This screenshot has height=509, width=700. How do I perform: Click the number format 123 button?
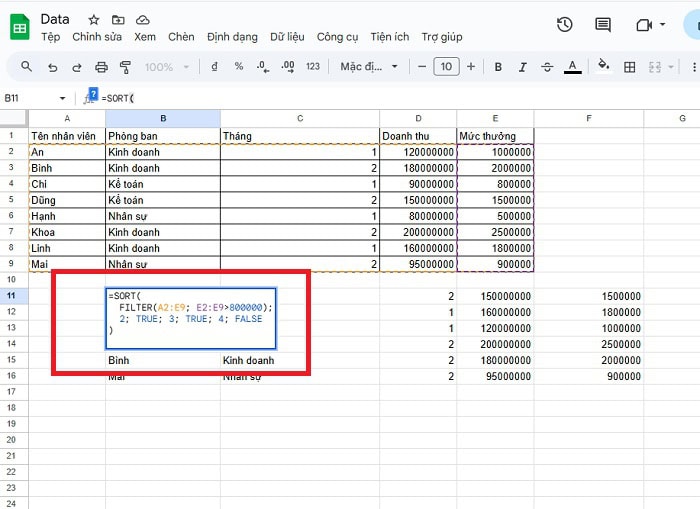[x=313, y=67]
